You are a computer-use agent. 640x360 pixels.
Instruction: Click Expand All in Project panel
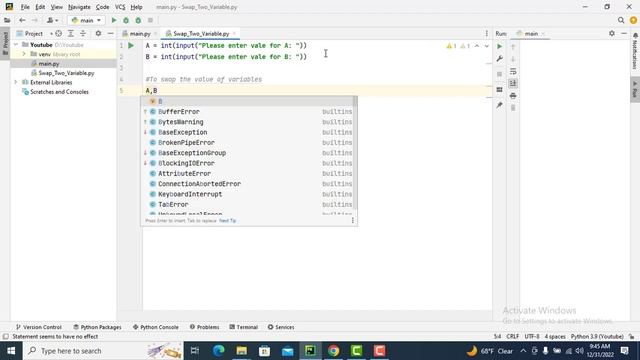(71, 33)
